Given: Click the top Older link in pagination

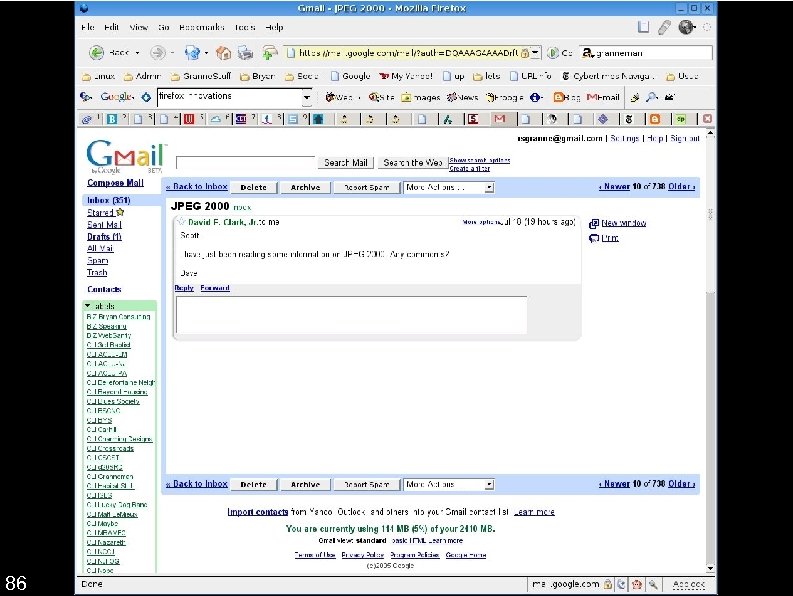Looking at the screenshot, I should click(x=681, y=187).
